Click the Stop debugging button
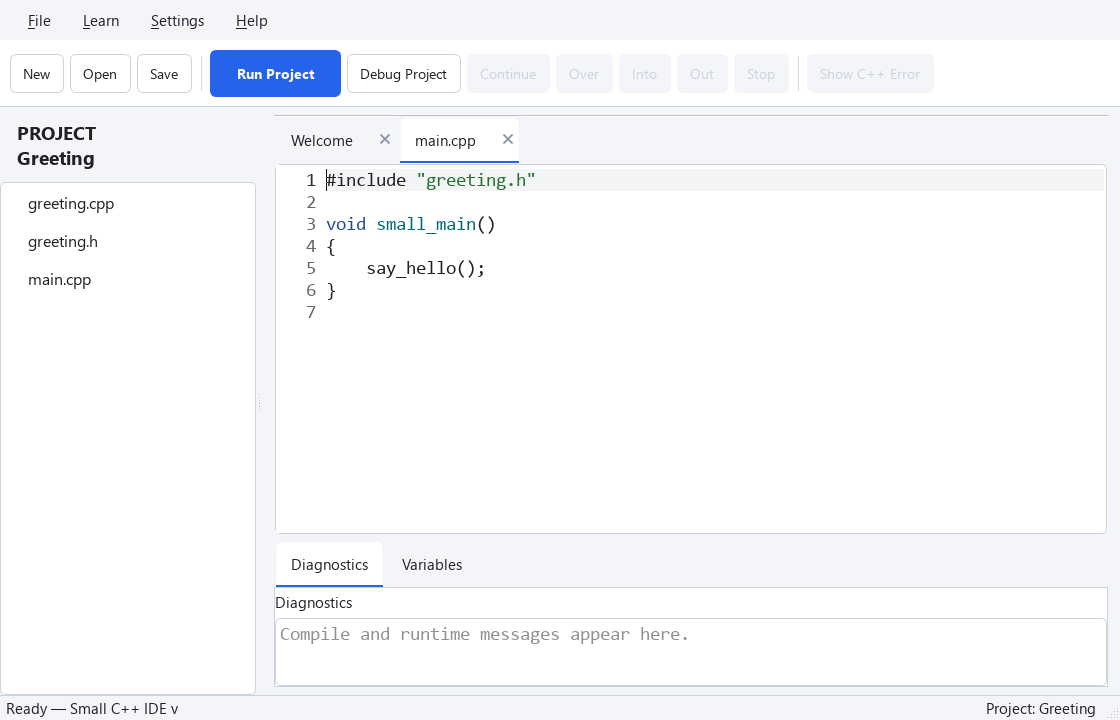This screenshot has width=1120, height=720. pos(761,74)
